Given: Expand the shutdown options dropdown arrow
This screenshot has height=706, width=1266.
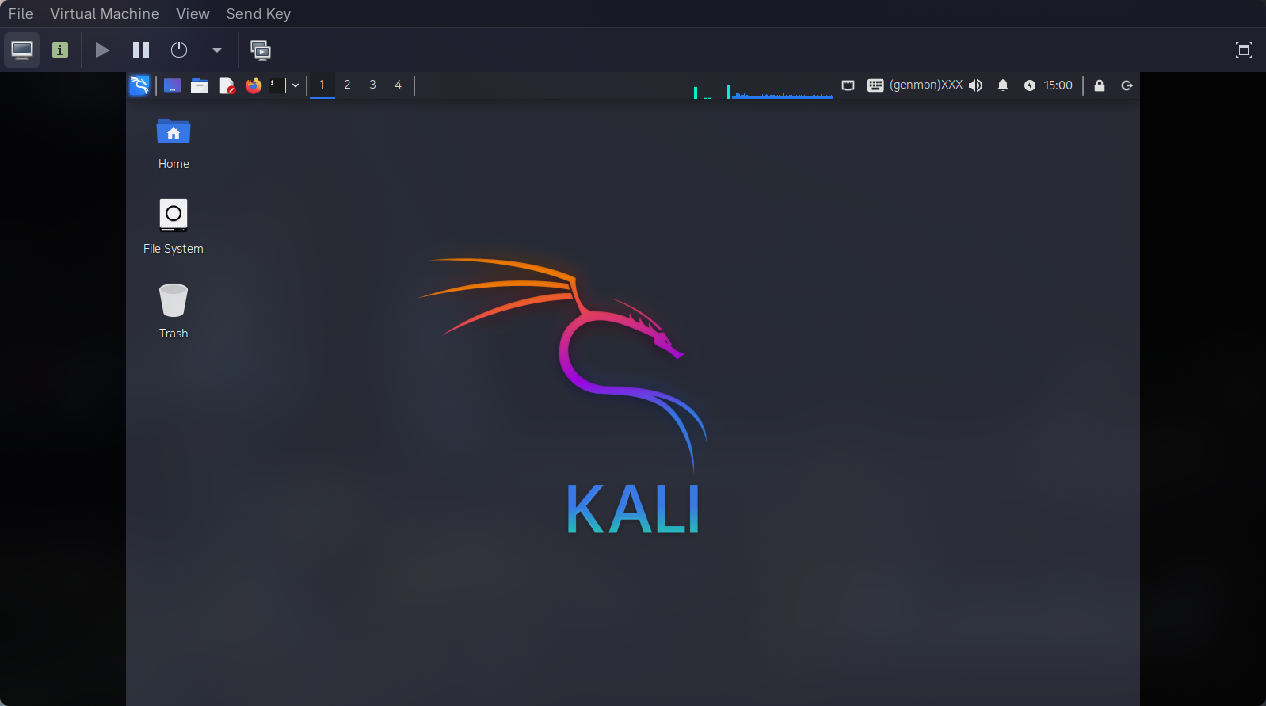Looking at the screenshot, I should tap(216, 49).
